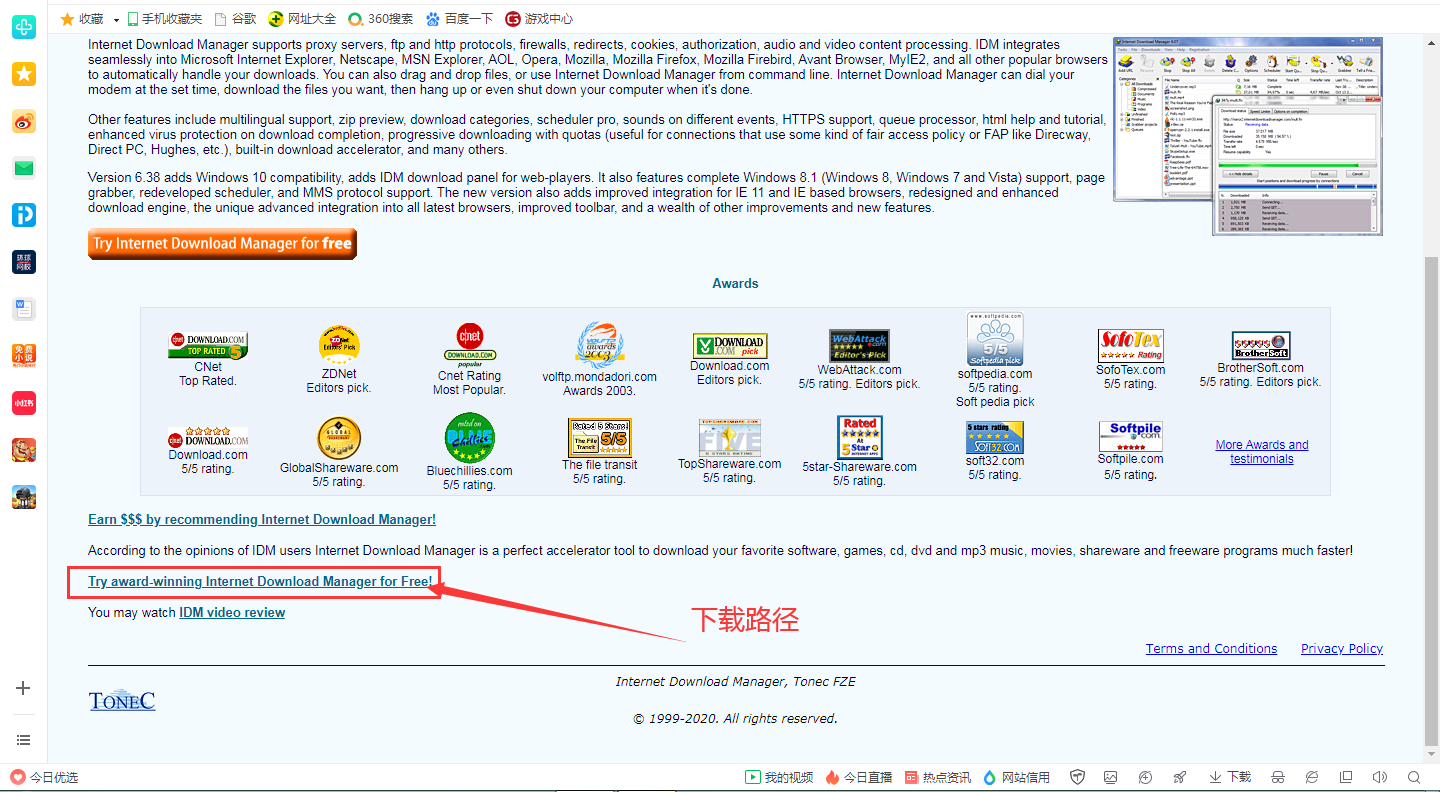Viewport: 1440px width, 792px height.
Task: Click the CNet Top Rated award badge
Action: [x=208, y=345]
